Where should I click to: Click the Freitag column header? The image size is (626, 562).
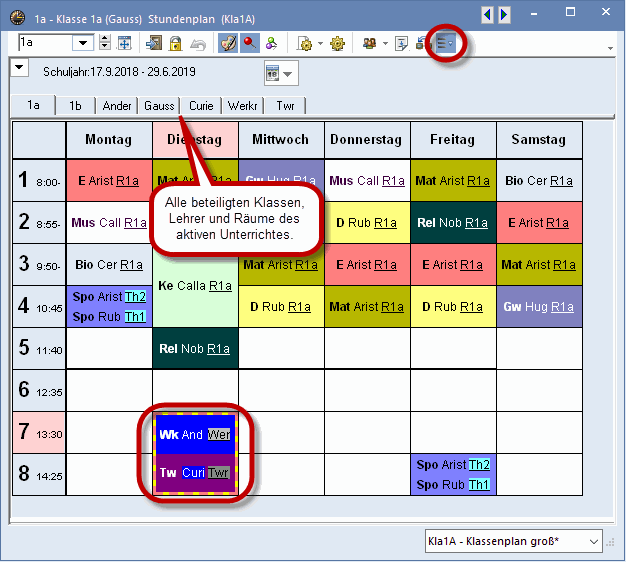[x=453, y=140]
